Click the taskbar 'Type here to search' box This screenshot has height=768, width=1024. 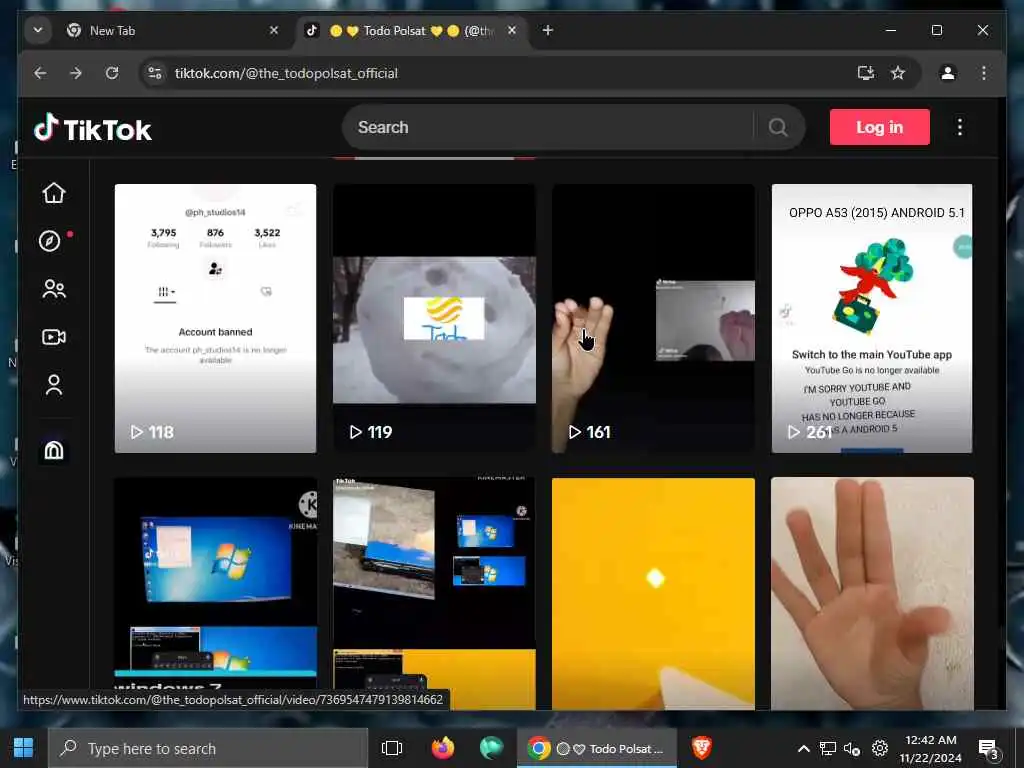click(x=208, y=748)
